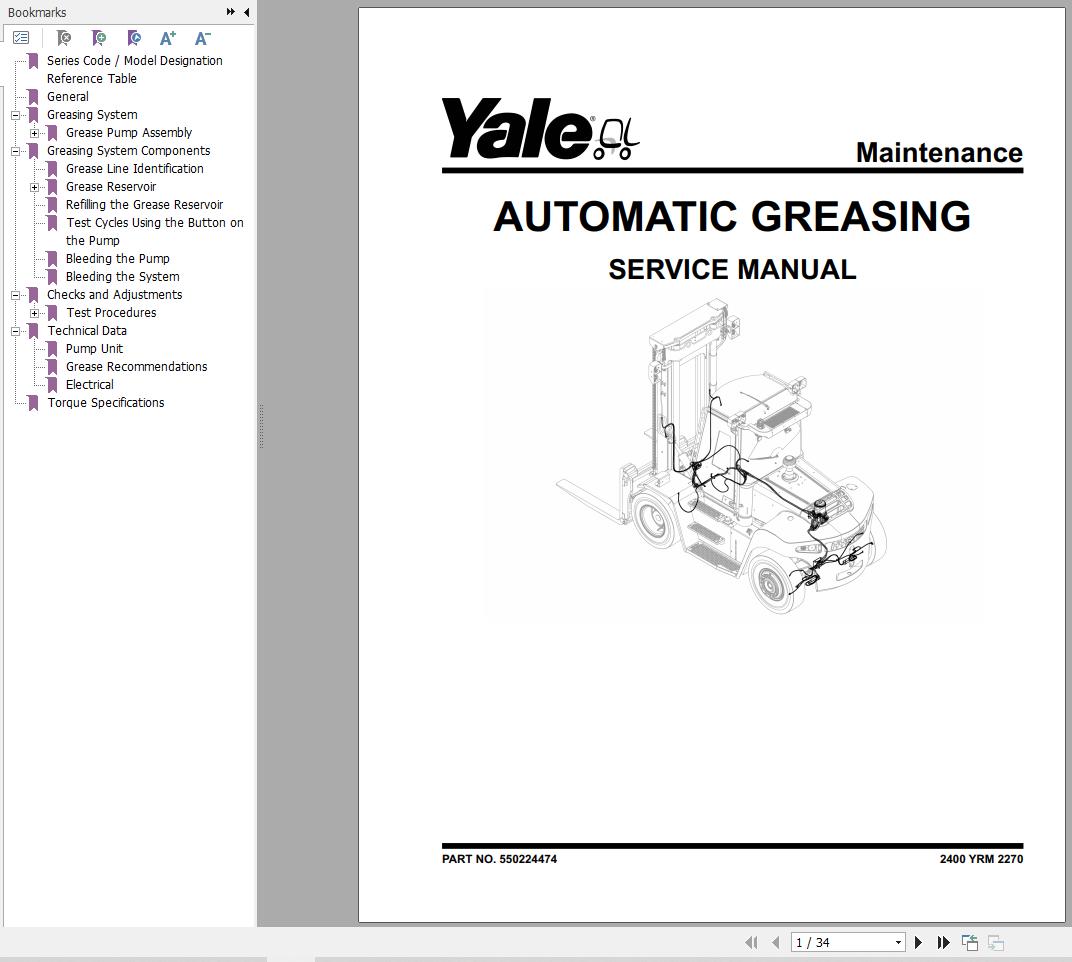1072x962 pixels.
Task: Open the Test Procedures bookmark
Action: coord(111,312)
